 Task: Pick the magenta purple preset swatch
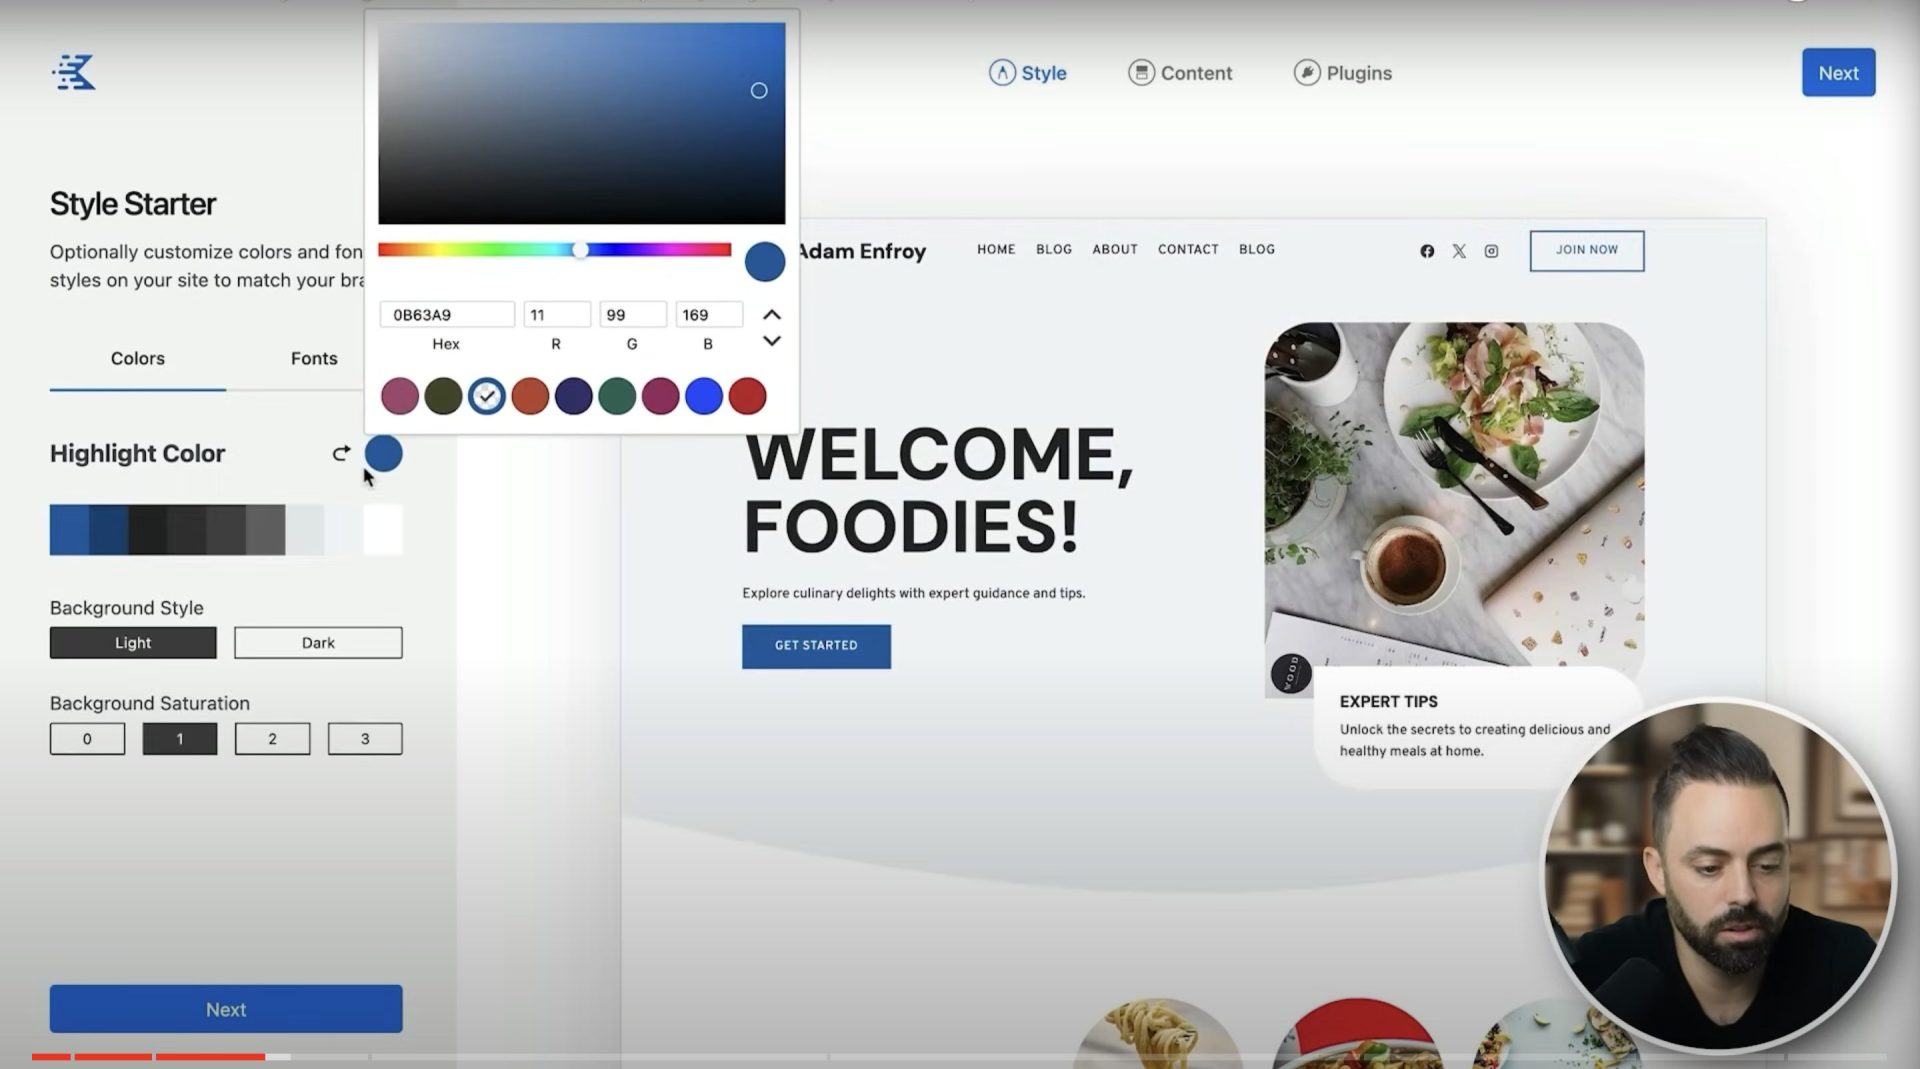coord(661,396)
